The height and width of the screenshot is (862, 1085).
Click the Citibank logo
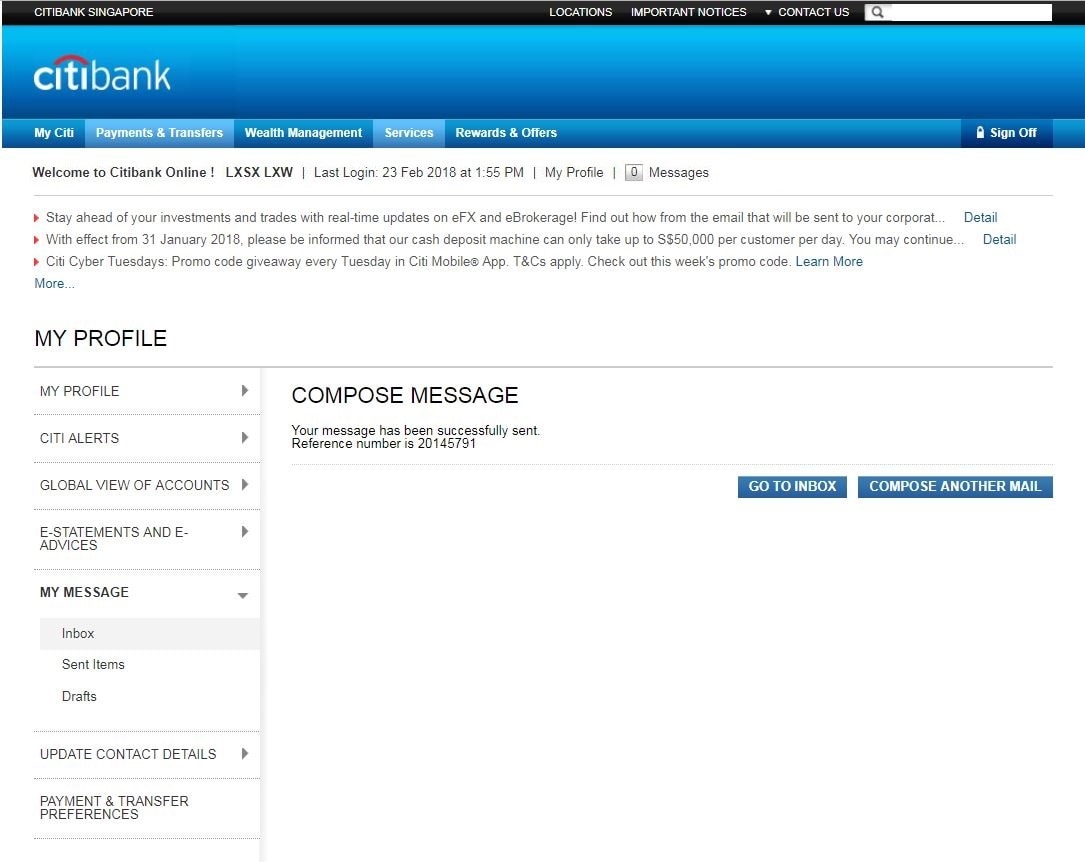pyautogui.click(x=102, y=74)
